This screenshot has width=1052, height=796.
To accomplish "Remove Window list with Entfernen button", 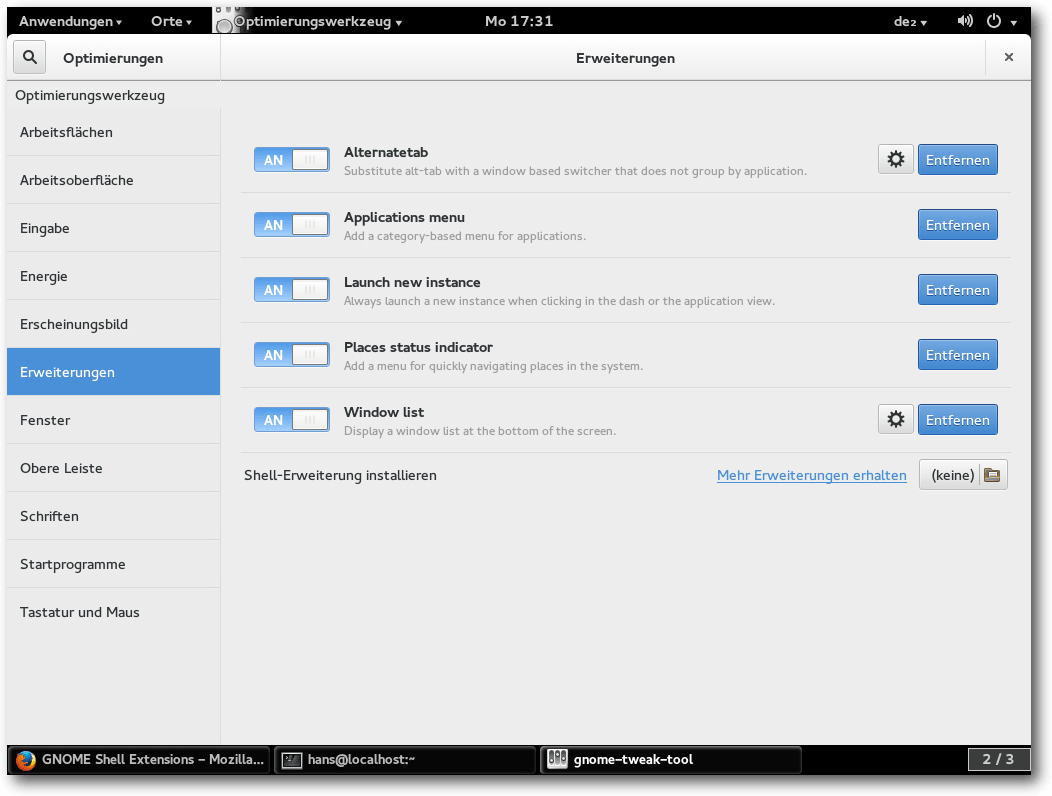I will [957, 420].
